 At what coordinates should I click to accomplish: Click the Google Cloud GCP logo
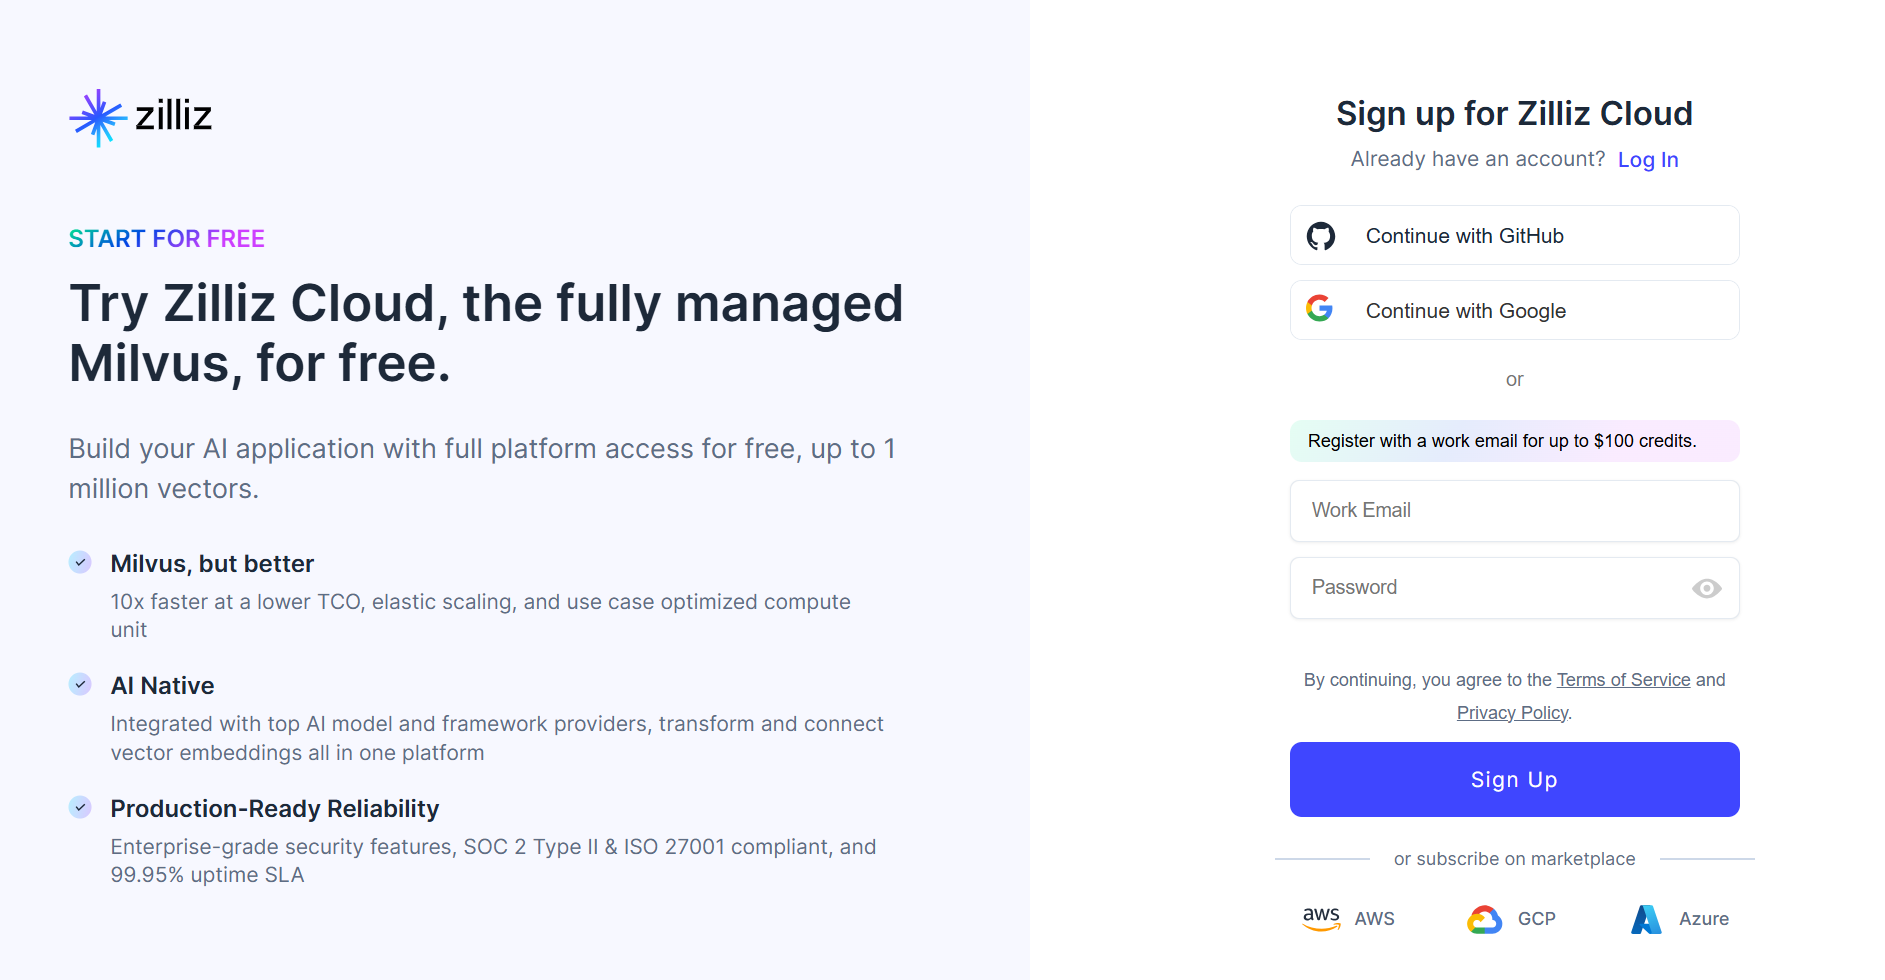pyautogui.click(x=1485, y=919)
